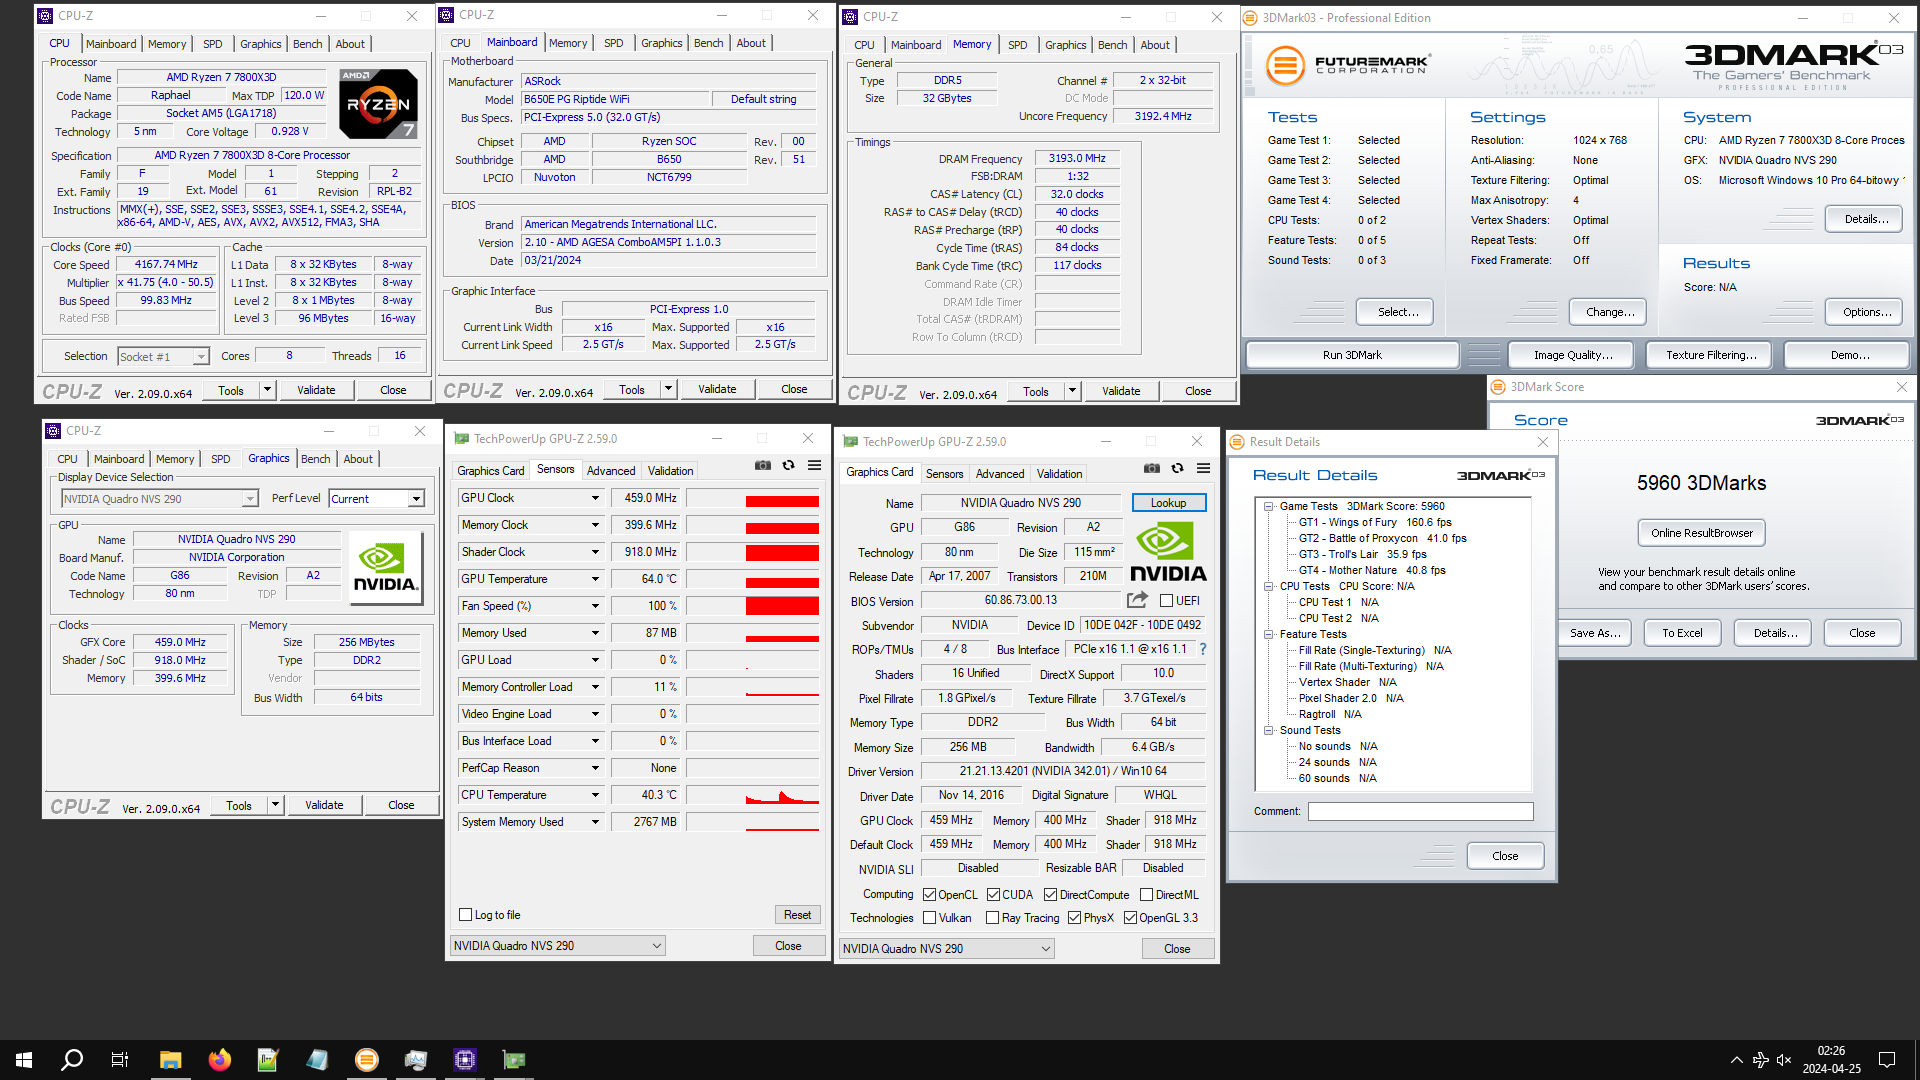The width and height of the screenshot is (1920, 1080).
Task: Click Futuremark logo in 3DMark03 window
Action: pos(1347,66)
